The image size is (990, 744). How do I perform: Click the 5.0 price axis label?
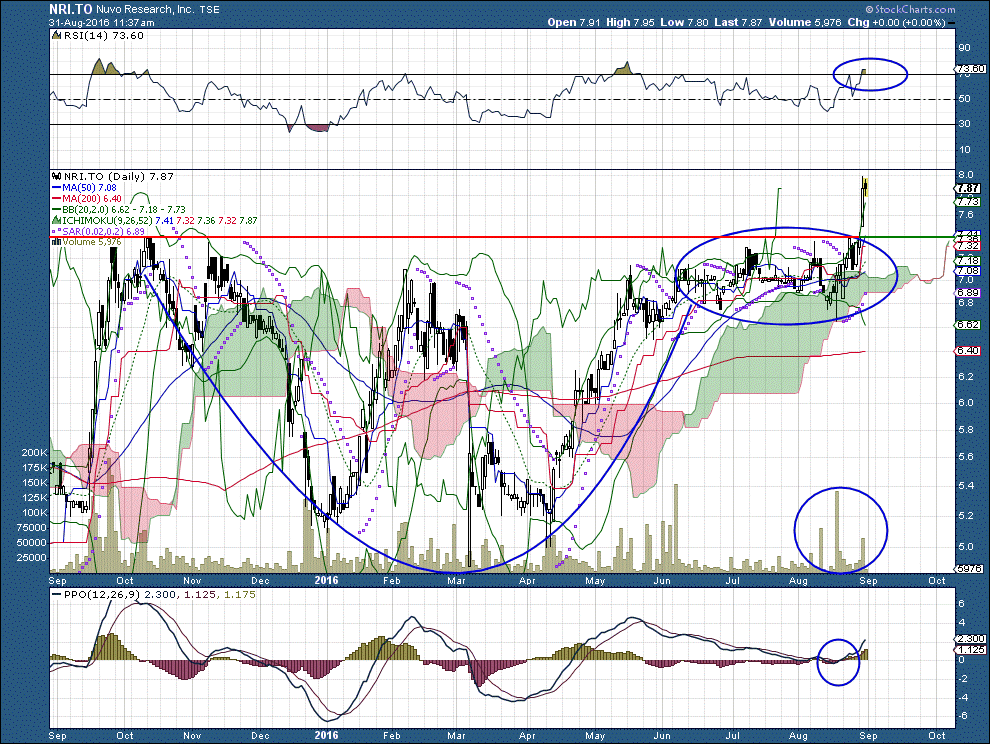click(965, 546)
